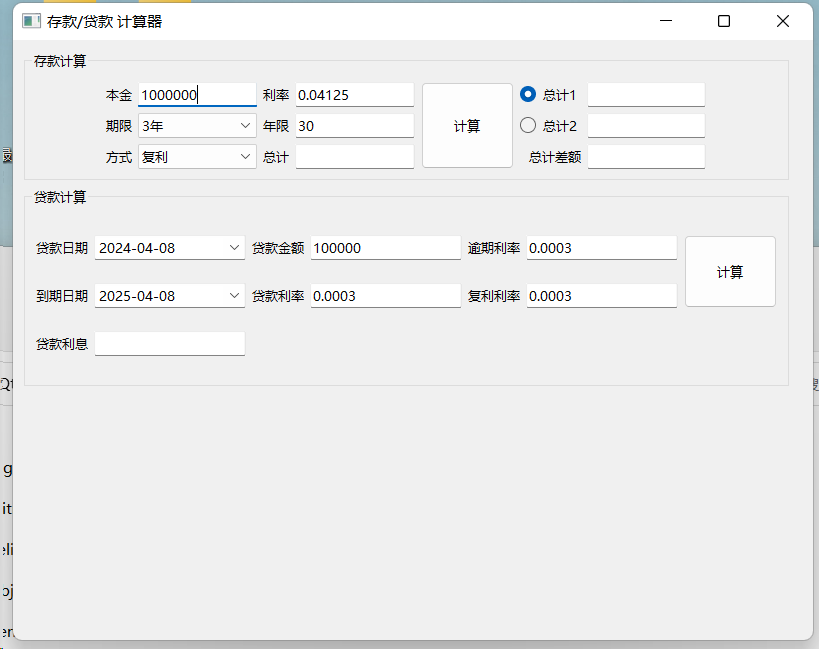Click the 贷款利息 result field
This screenshot has height=649, width=819.
pos(170,344)
